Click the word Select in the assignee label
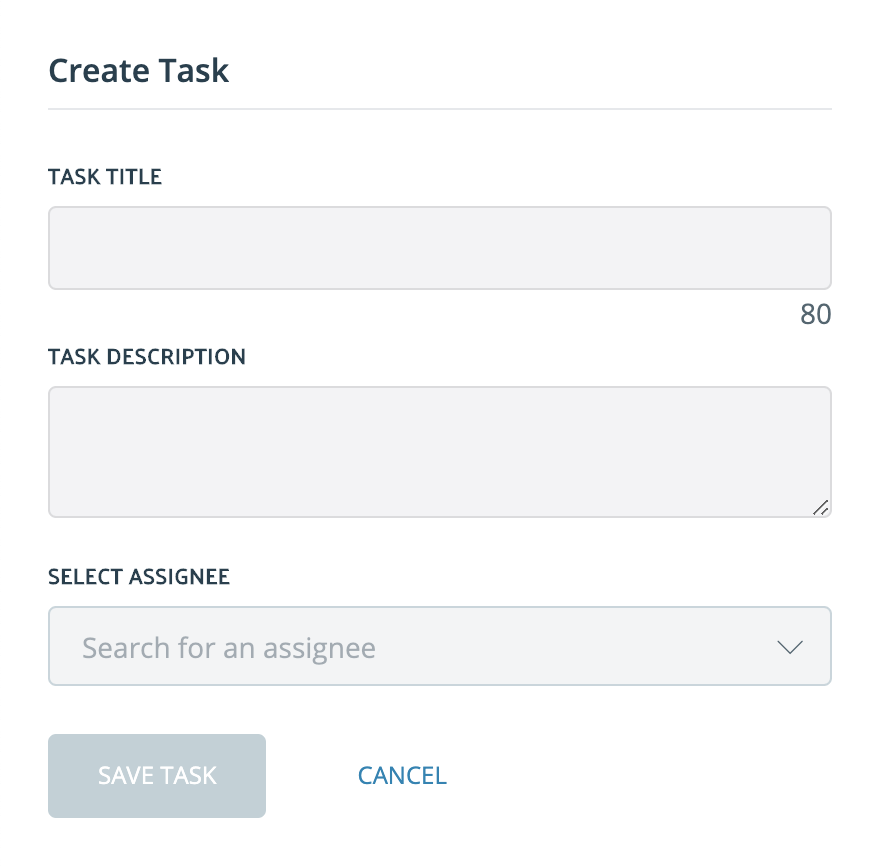The height and width of the screenshot is (866, 880). coord(87,577)
